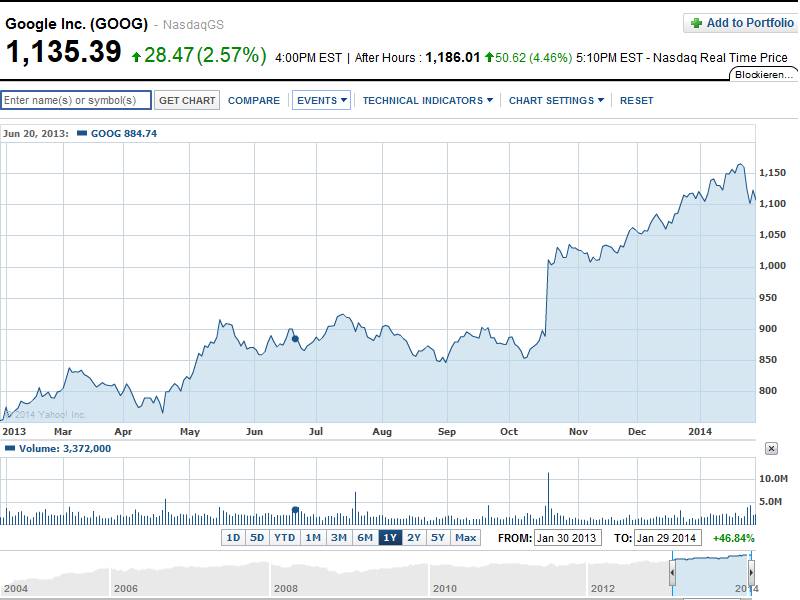Click the Google Inc. (GOOG) title

[x=77, y=24]
